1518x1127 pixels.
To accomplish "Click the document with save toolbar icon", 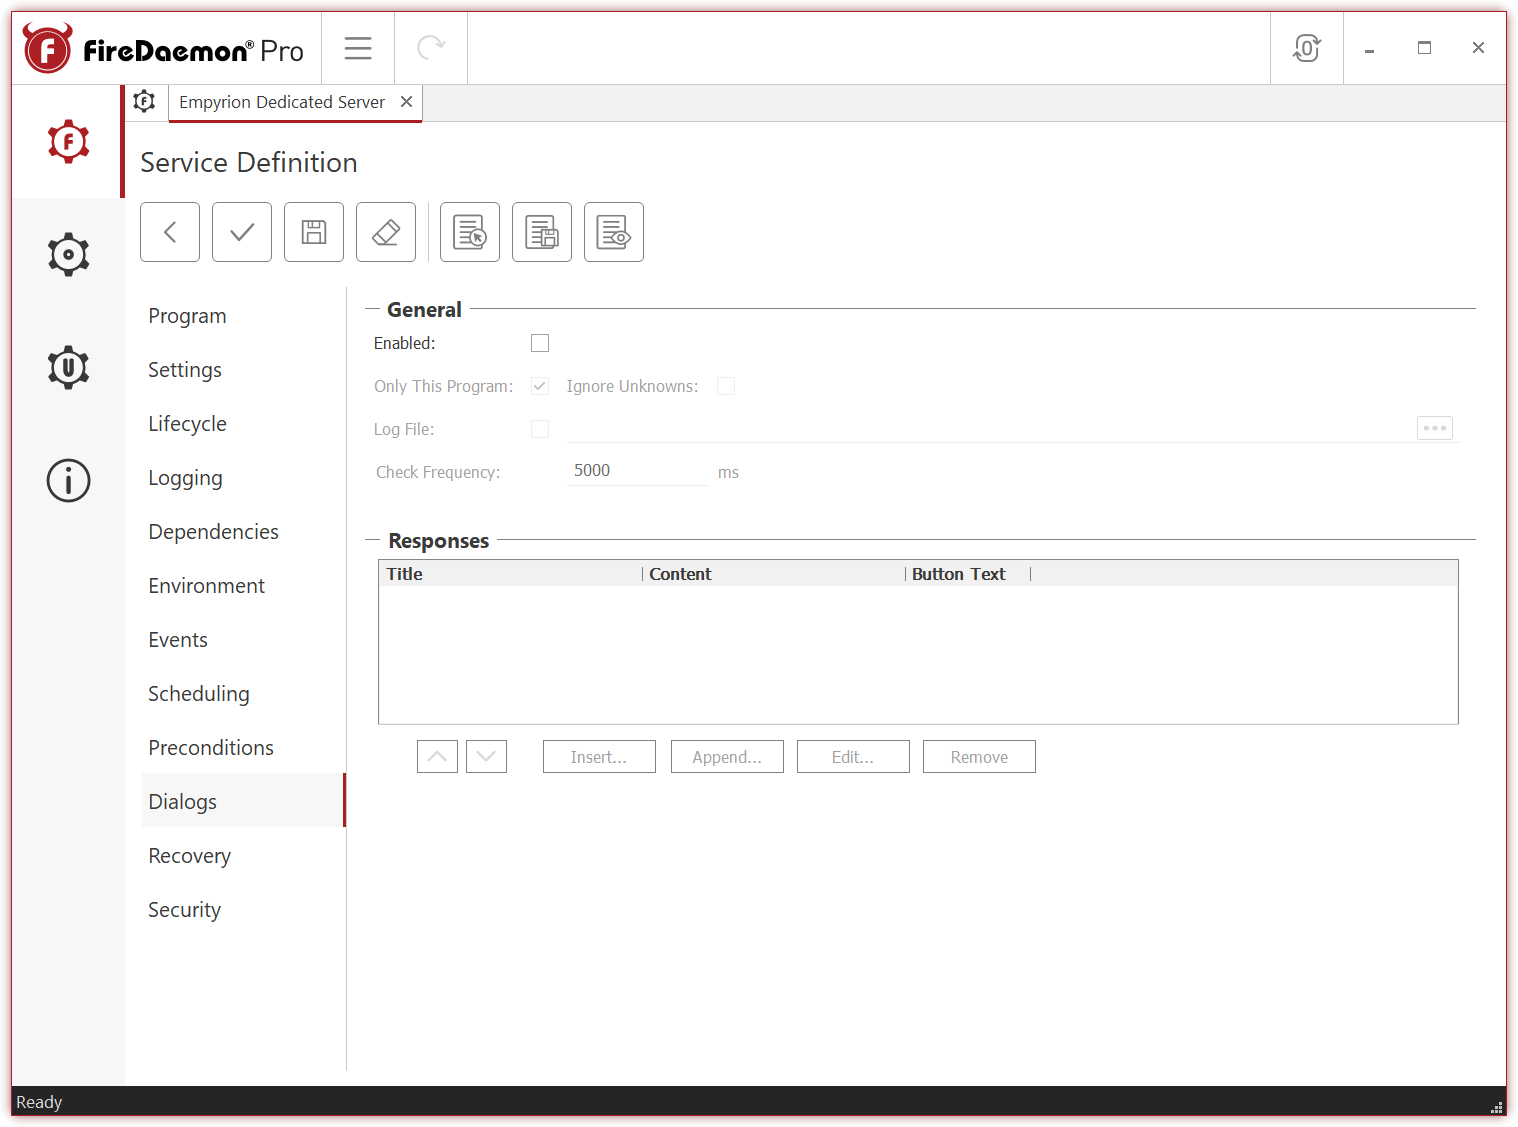I will coord(542,232).
